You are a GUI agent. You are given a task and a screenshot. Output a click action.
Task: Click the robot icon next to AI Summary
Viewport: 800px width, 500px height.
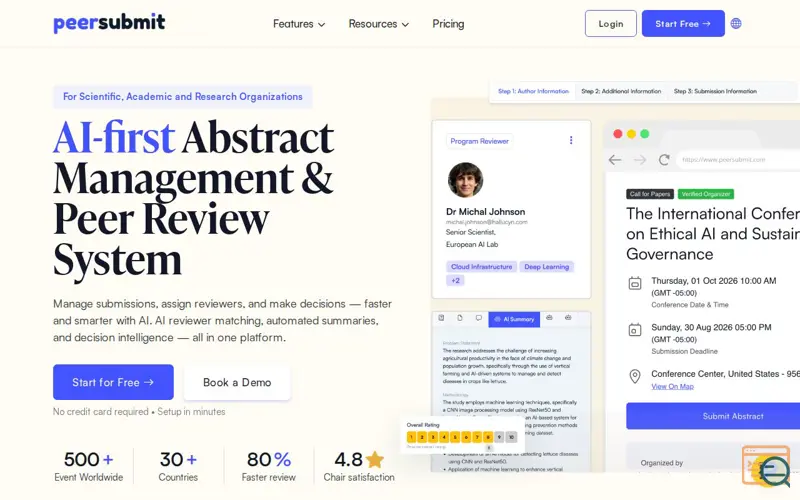click(x=549, y=317)
